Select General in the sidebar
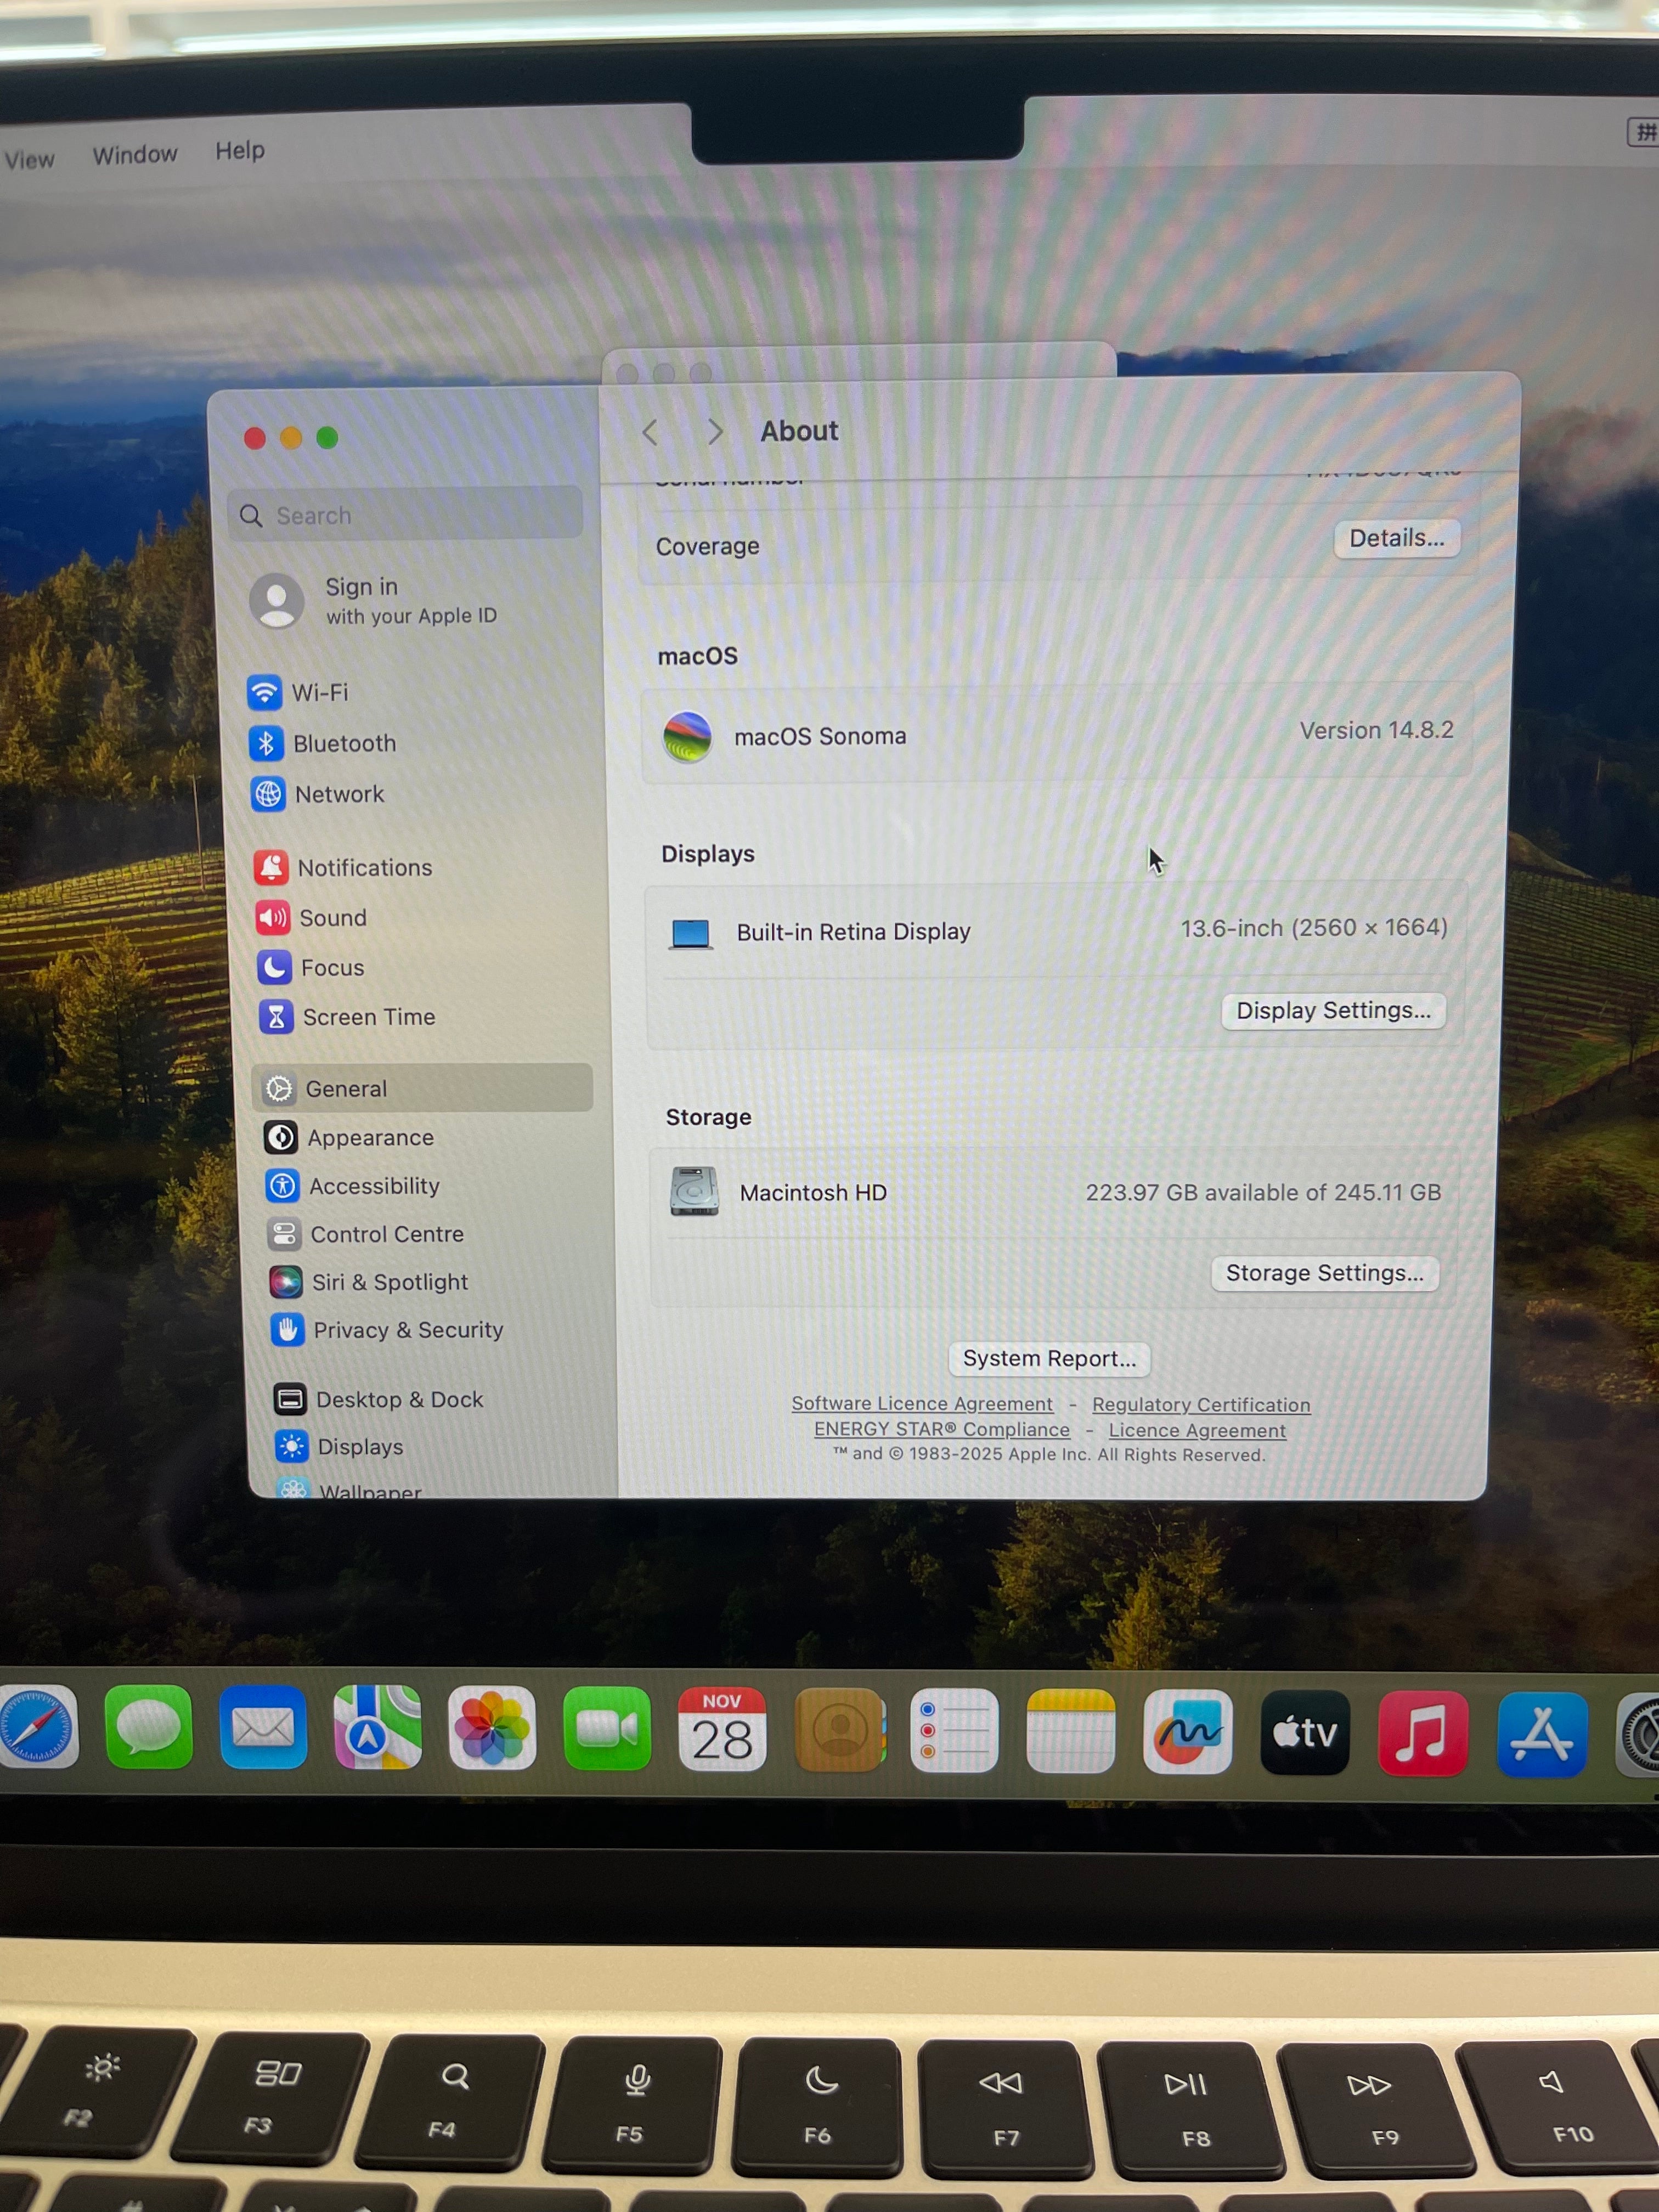This screenshot has width=1659, height=2212. (x=422, y=1088)
